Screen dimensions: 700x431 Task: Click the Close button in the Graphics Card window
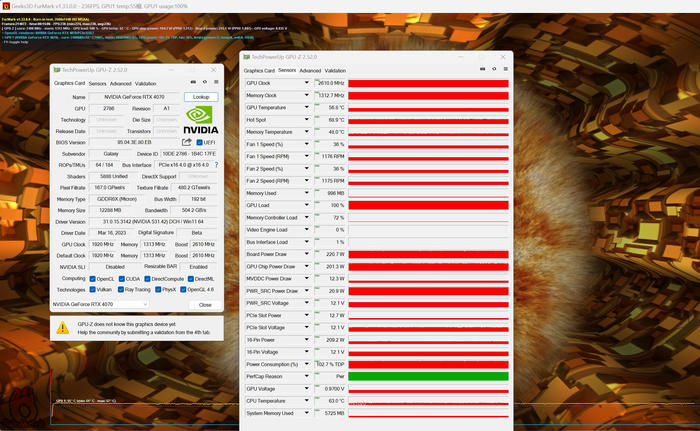tap(205, 305)
